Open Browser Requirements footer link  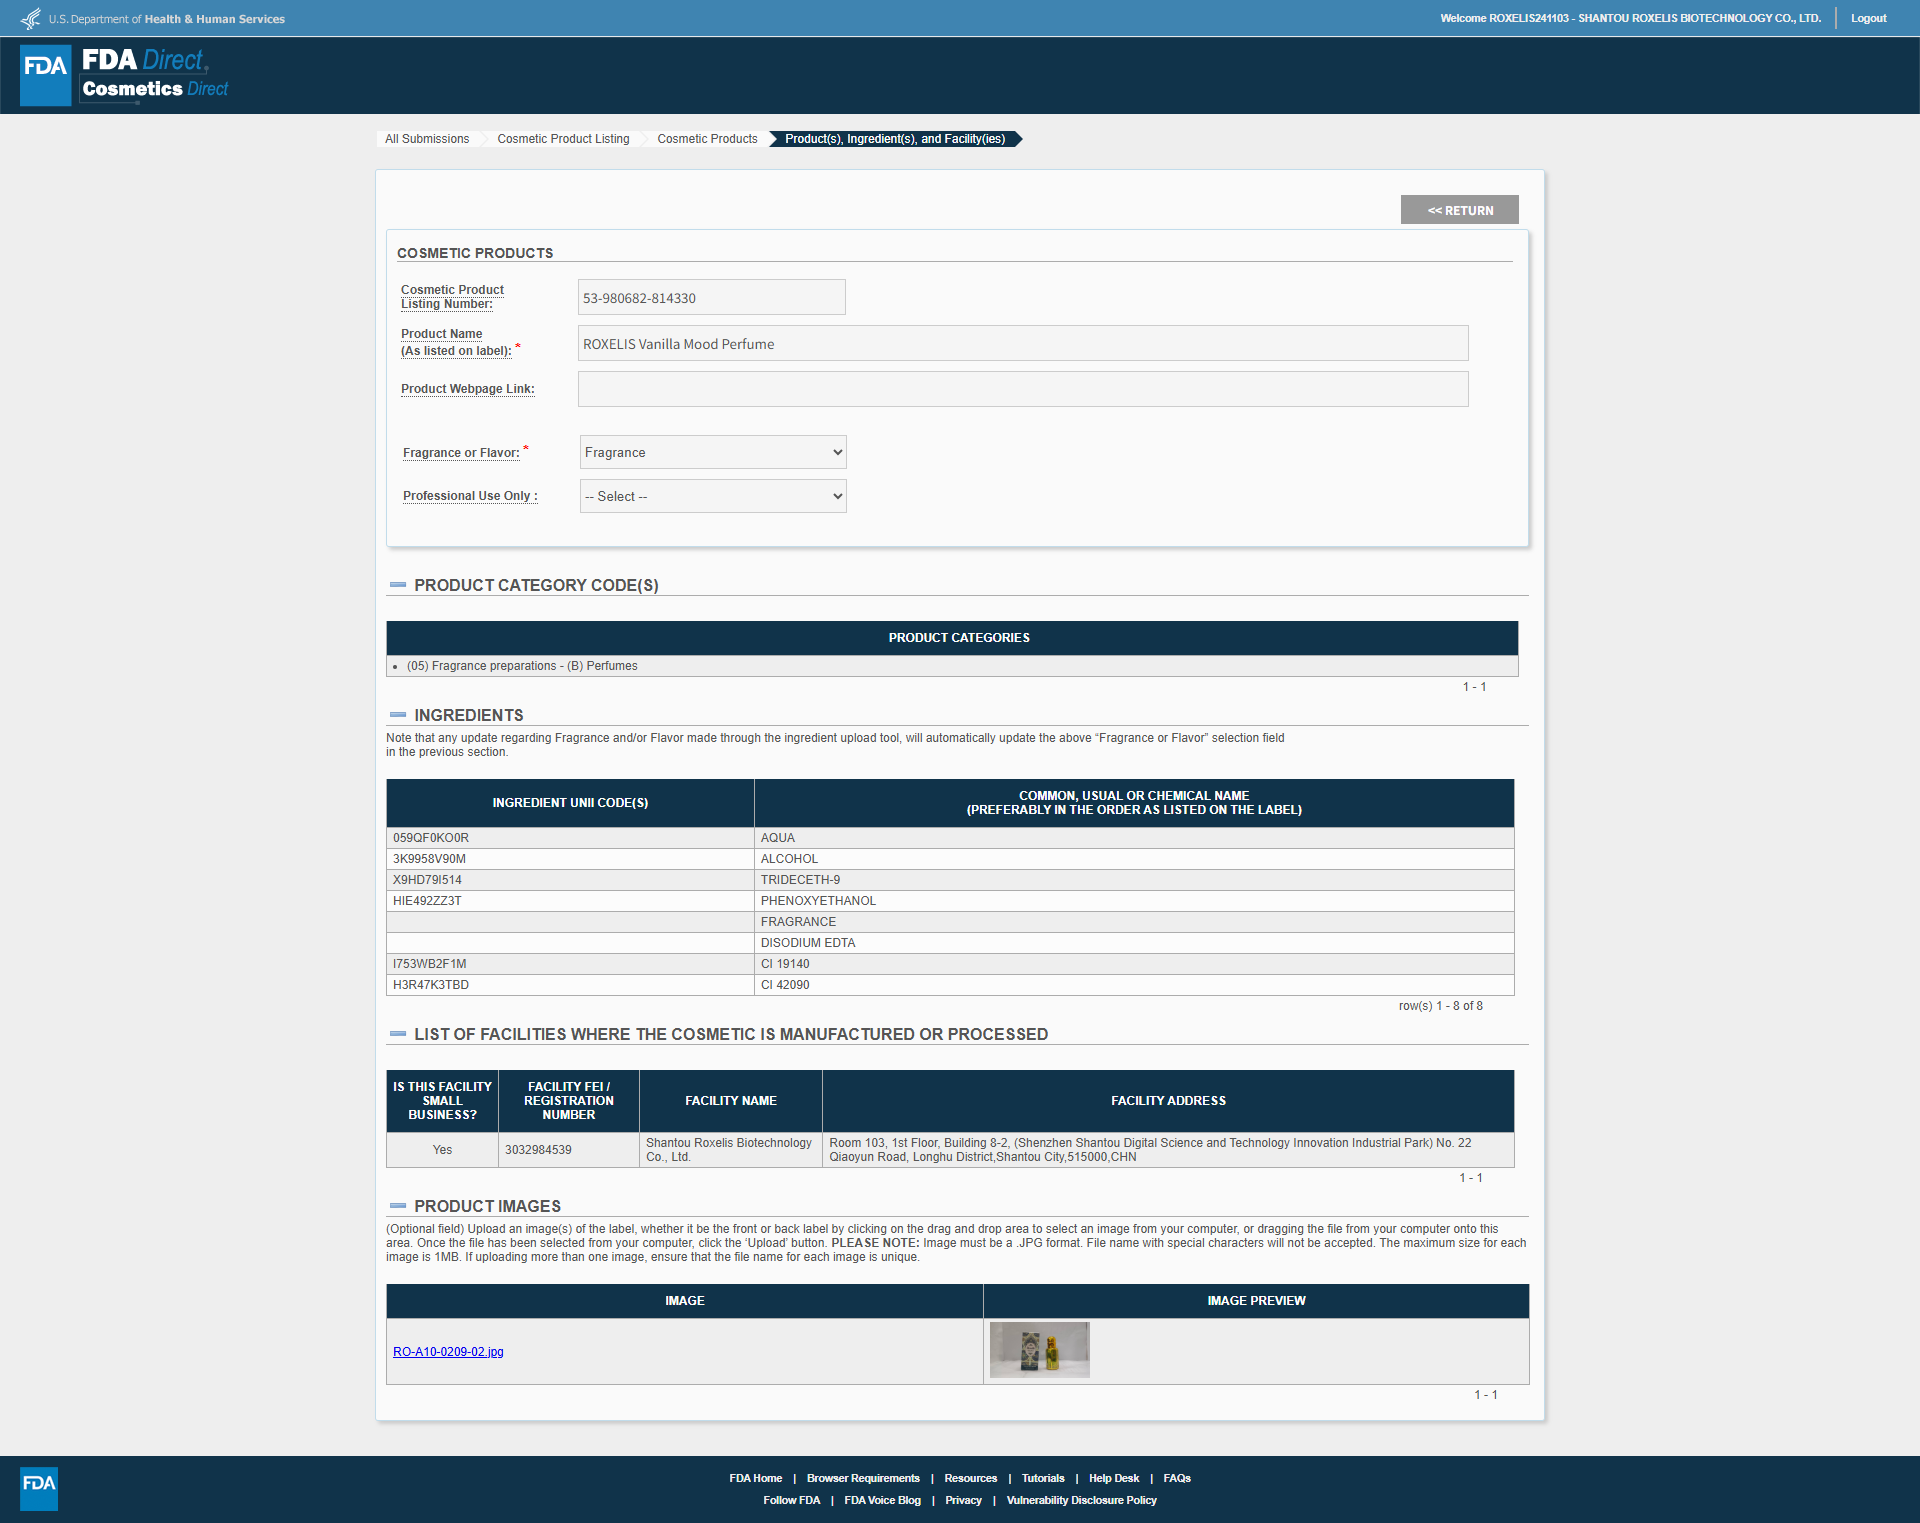(x=863, y=1478)
